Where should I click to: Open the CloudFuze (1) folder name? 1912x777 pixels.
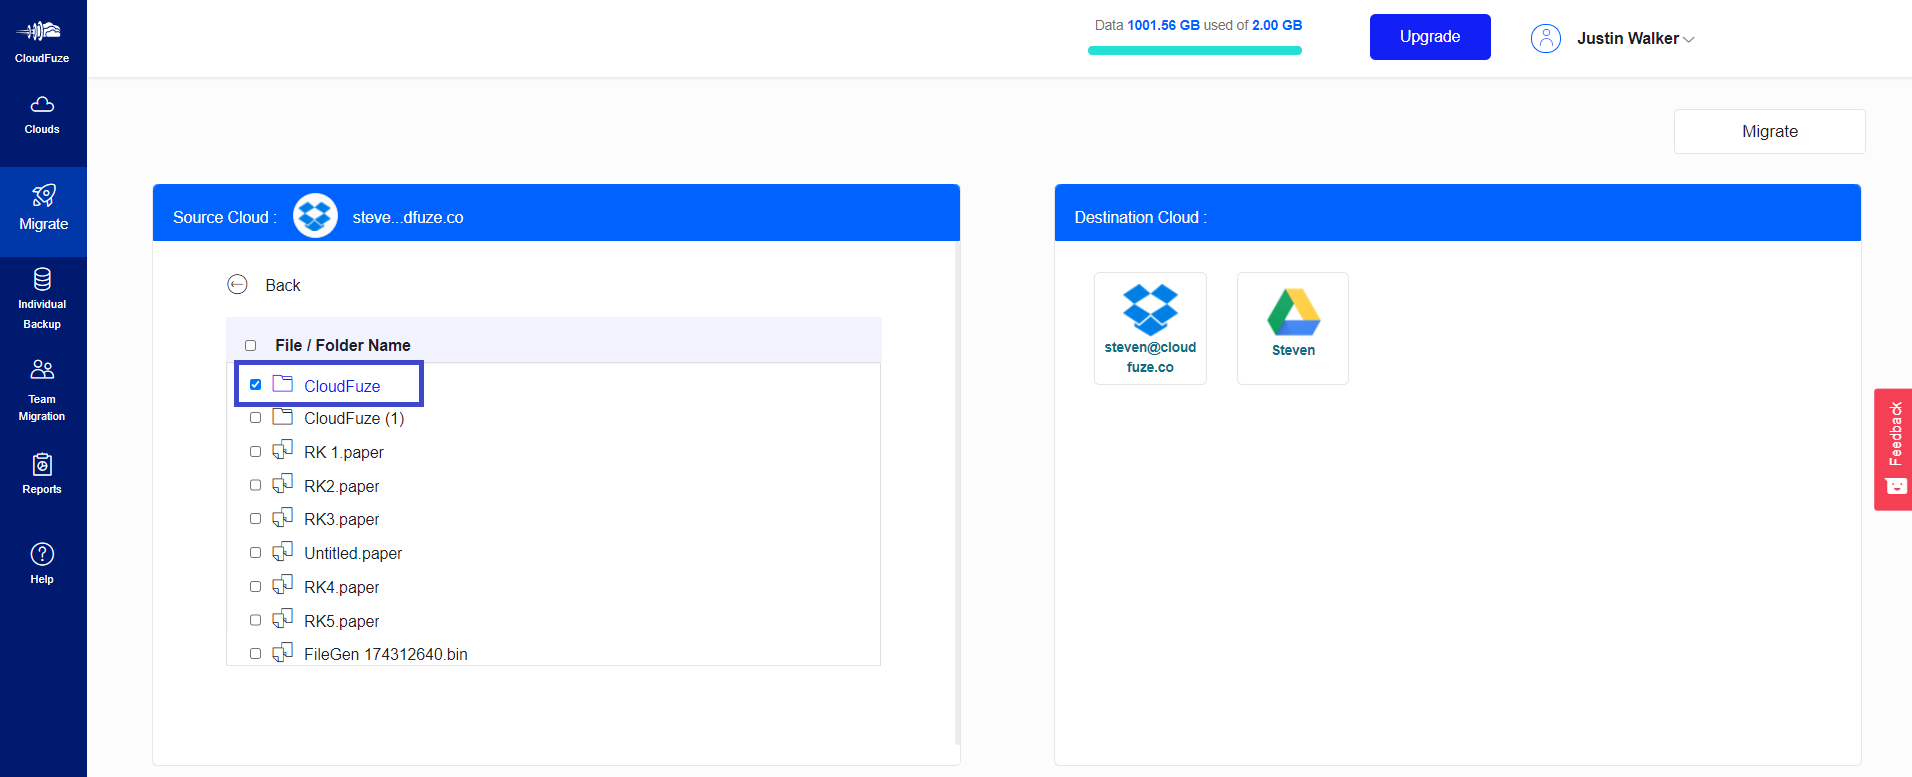(354, 418)
